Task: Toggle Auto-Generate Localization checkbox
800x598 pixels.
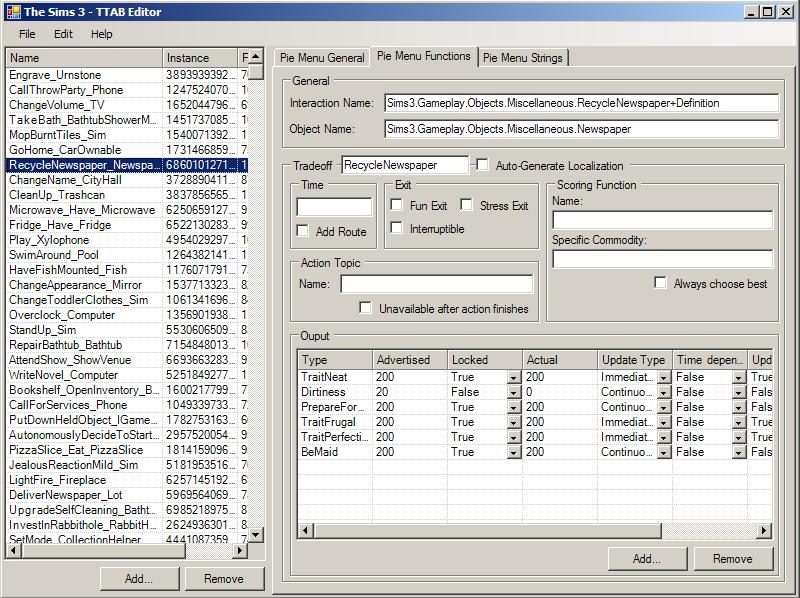Action: tap(482, 165)
